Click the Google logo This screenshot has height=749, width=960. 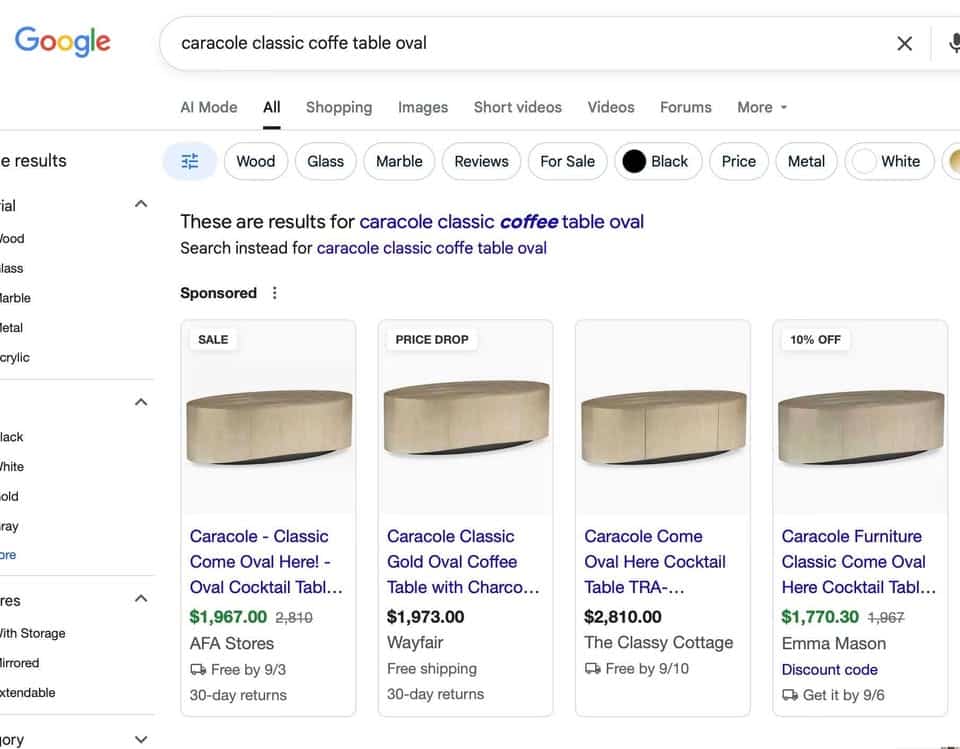pyautogui.click(x=62, y=42)
